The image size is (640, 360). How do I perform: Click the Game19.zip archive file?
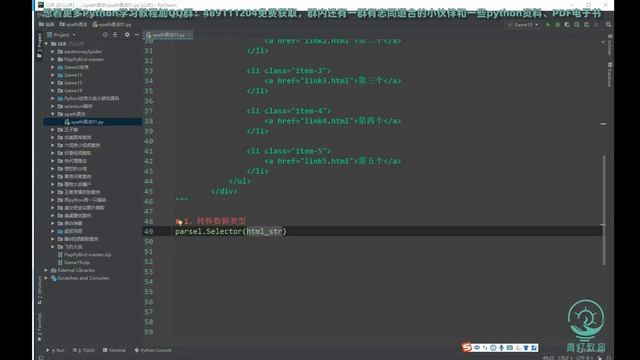coord(74,262)
